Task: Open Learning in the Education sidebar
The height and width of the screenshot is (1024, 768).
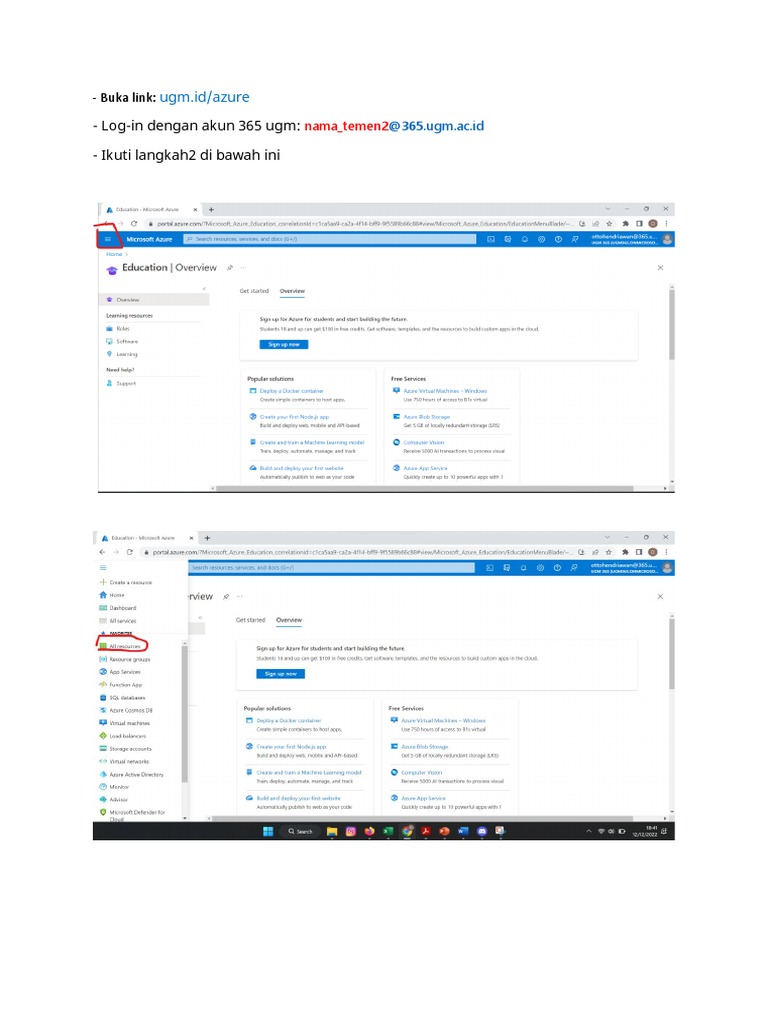Action: pyautogui.click(x=127, y=354)
